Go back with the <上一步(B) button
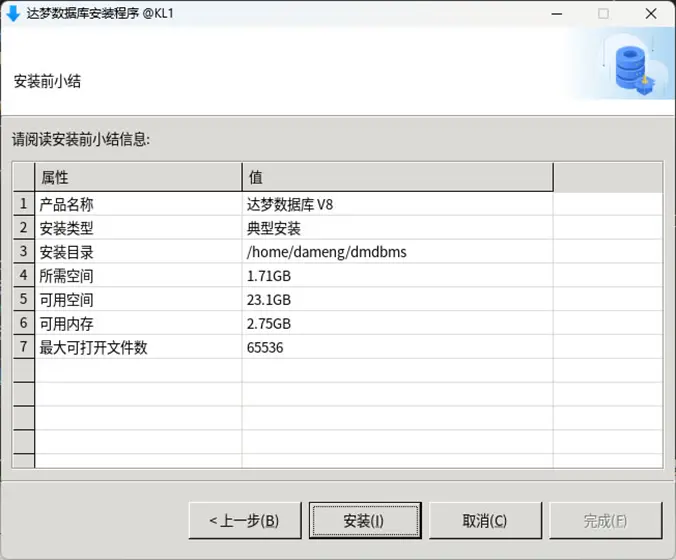The width and height of the screenshot is (676, 560). pos(245,520)
